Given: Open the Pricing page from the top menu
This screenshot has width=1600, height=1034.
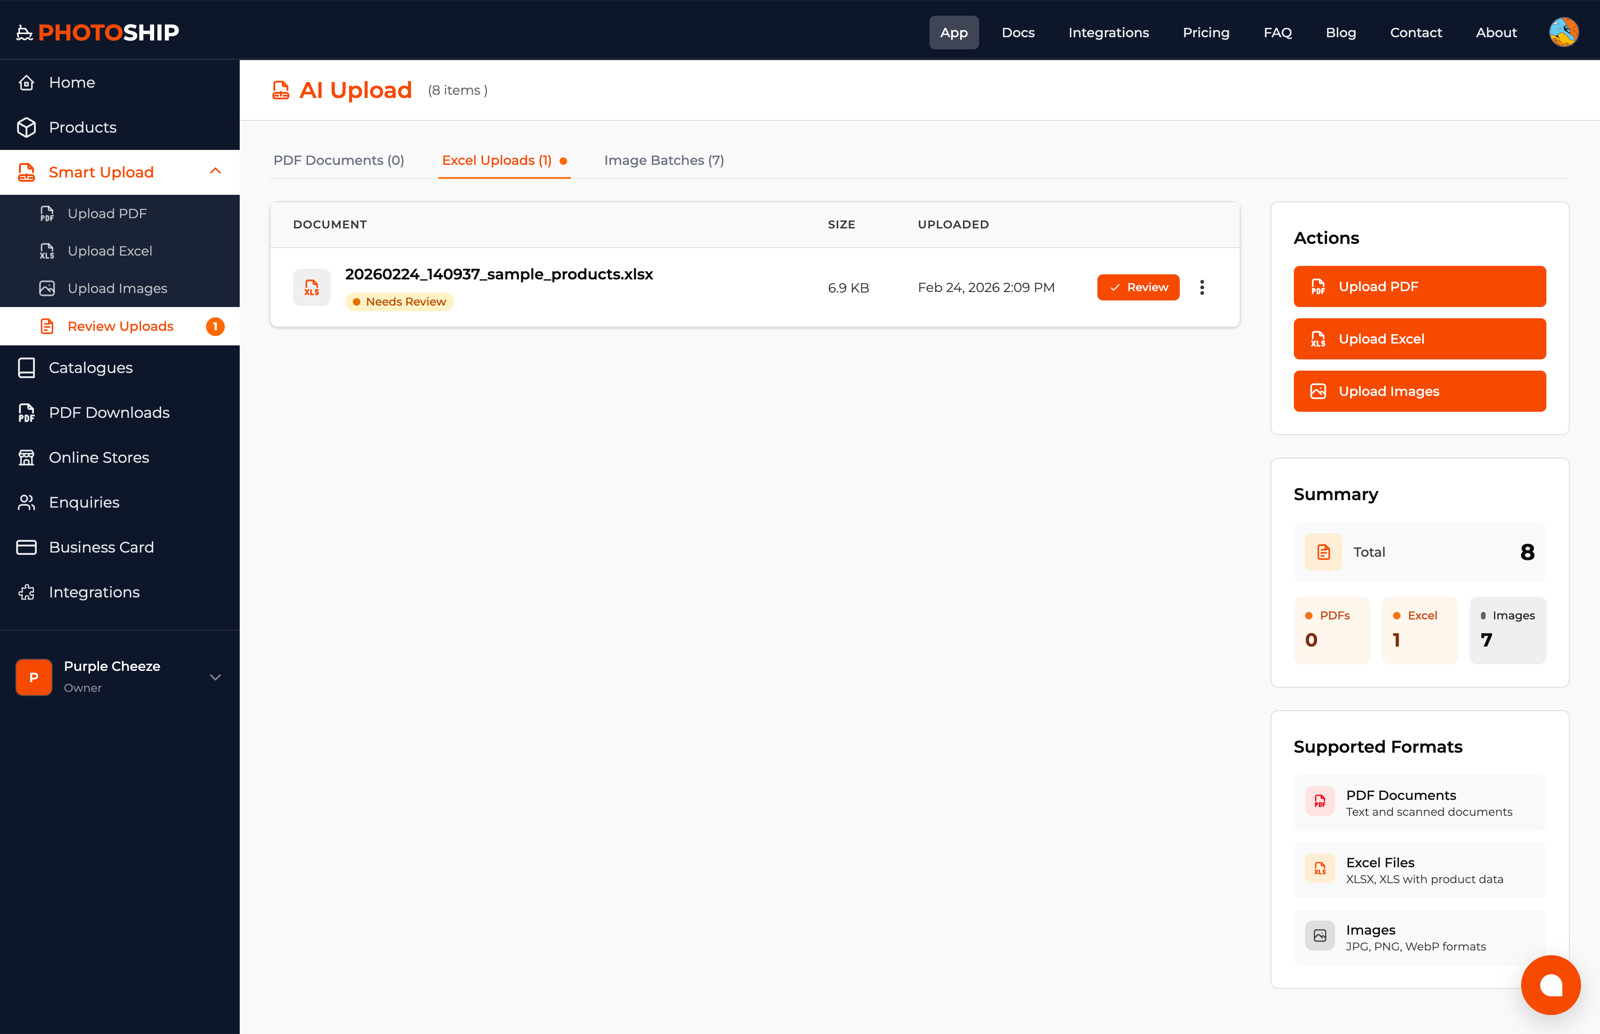Looking at the screenshot, I should click(1206, 32).
